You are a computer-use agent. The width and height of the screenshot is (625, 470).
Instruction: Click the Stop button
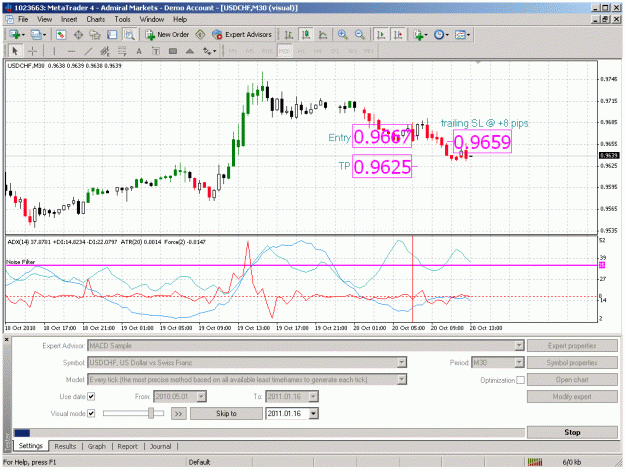pos(572,433)
